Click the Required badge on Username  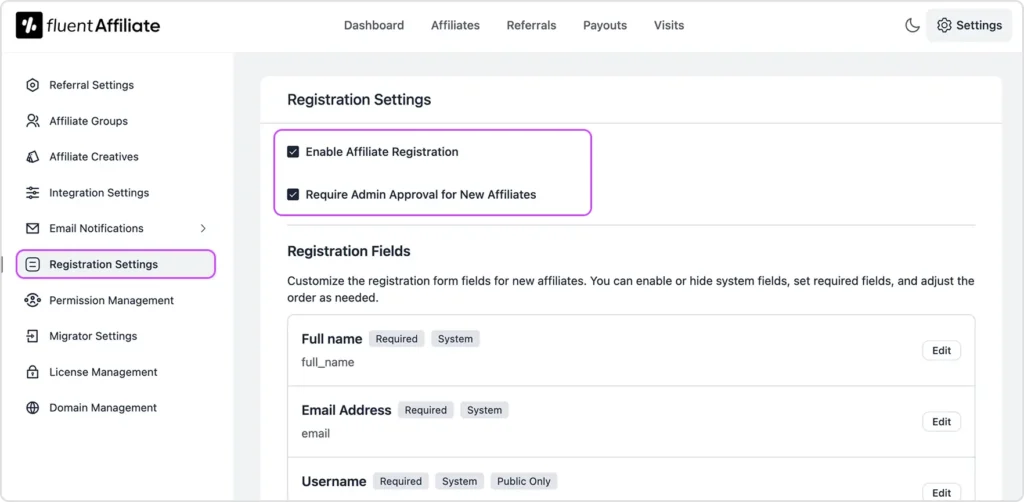[401, 481]
